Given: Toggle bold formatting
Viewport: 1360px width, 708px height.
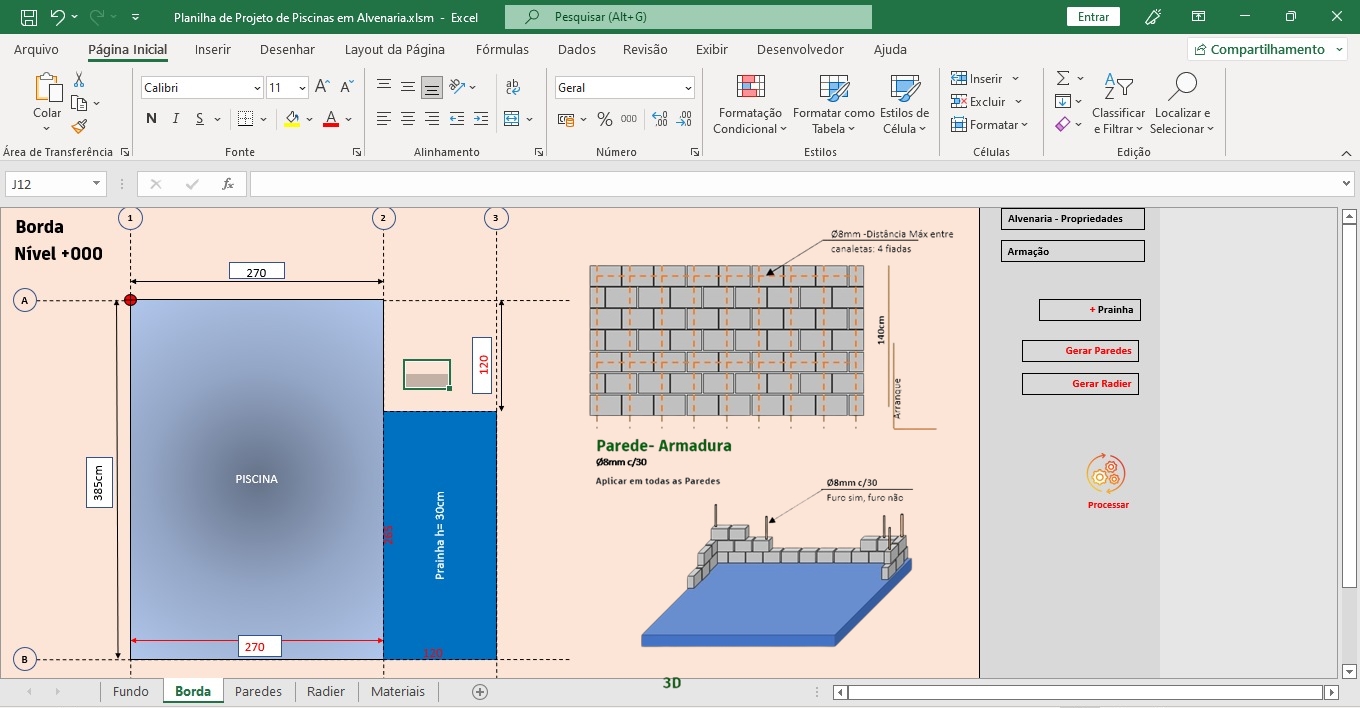Looking at the screenshot, I should tap(151, 119).
